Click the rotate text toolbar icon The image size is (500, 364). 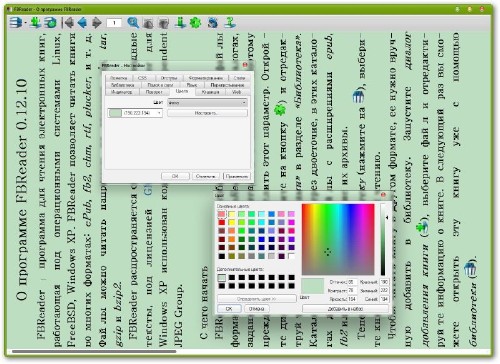pyautogui.click(x=213, y=23)
